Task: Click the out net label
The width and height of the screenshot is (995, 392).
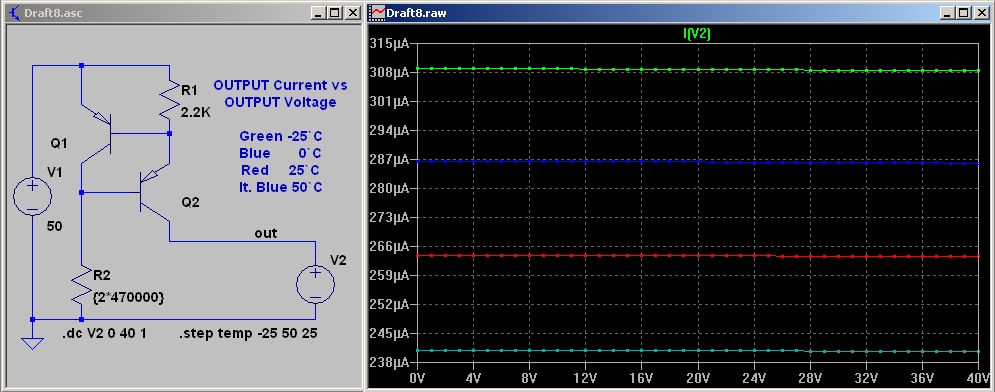Action: tap(265, 233)
